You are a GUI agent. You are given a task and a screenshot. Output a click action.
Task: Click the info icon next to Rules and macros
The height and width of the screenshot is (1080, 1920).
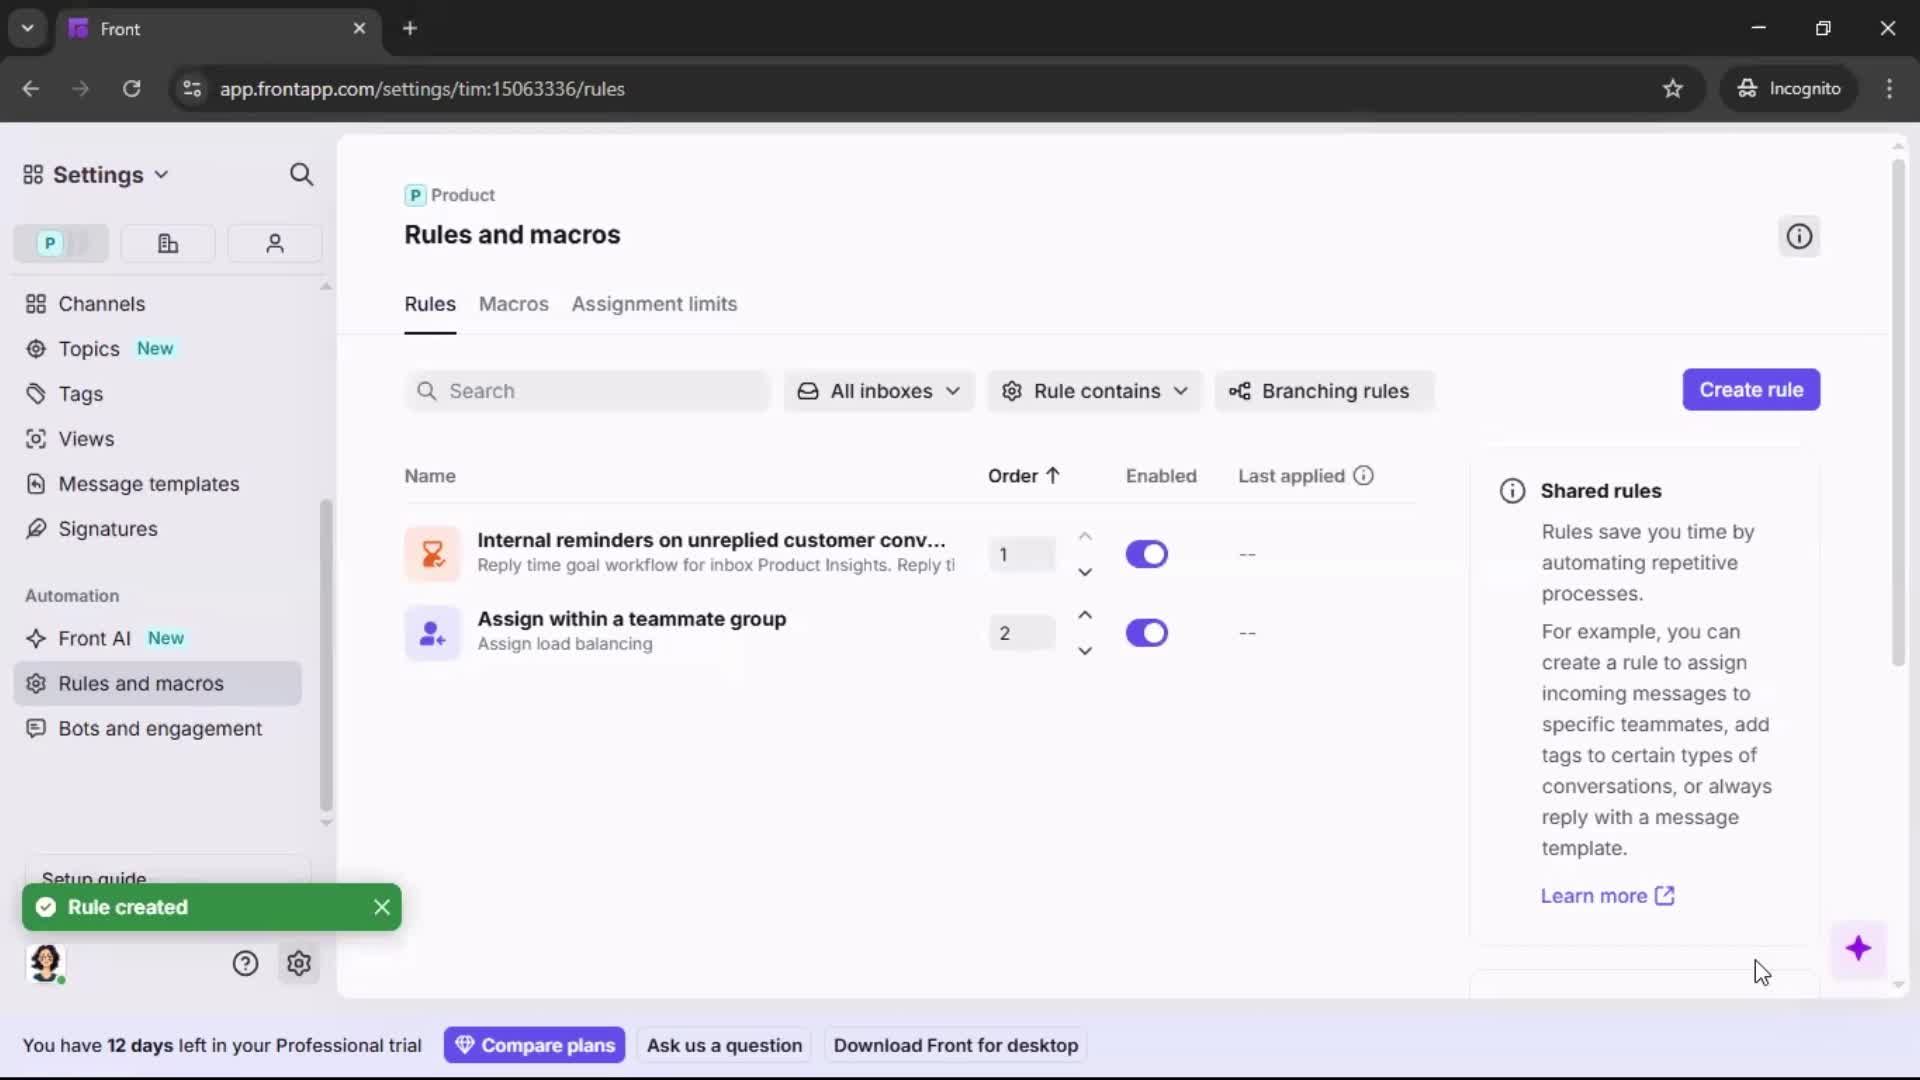coord(1799,236)
